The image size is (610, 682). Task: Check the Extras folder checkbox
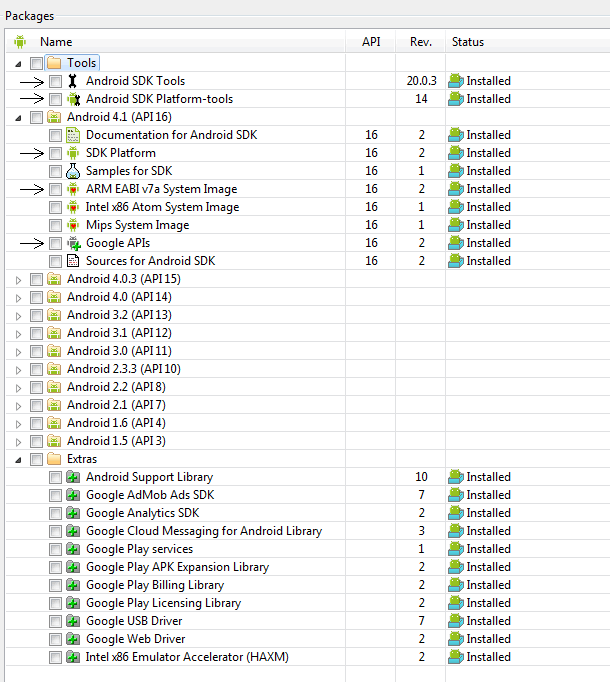tap(36, 459)
